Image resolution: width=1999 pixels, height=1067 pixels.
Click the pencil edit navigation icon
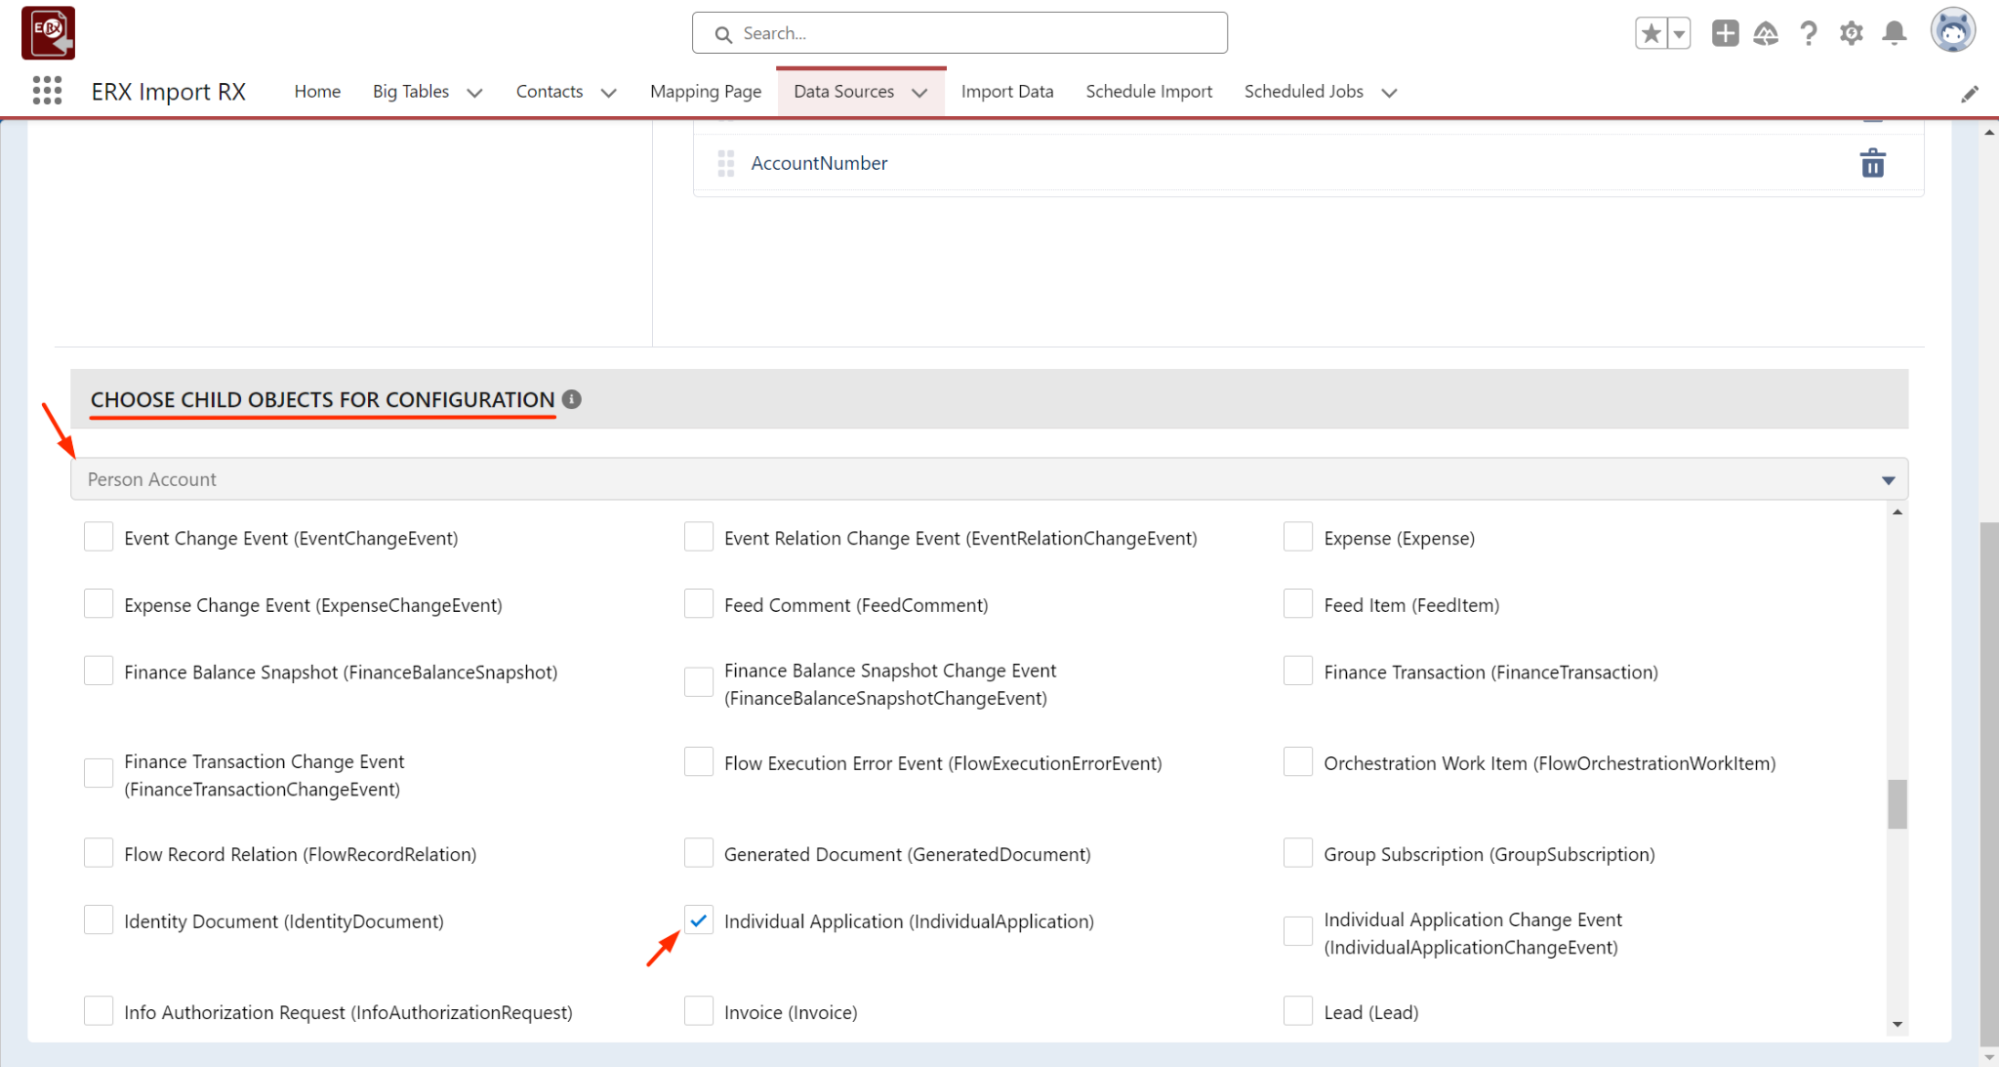tap(1969, 94)
